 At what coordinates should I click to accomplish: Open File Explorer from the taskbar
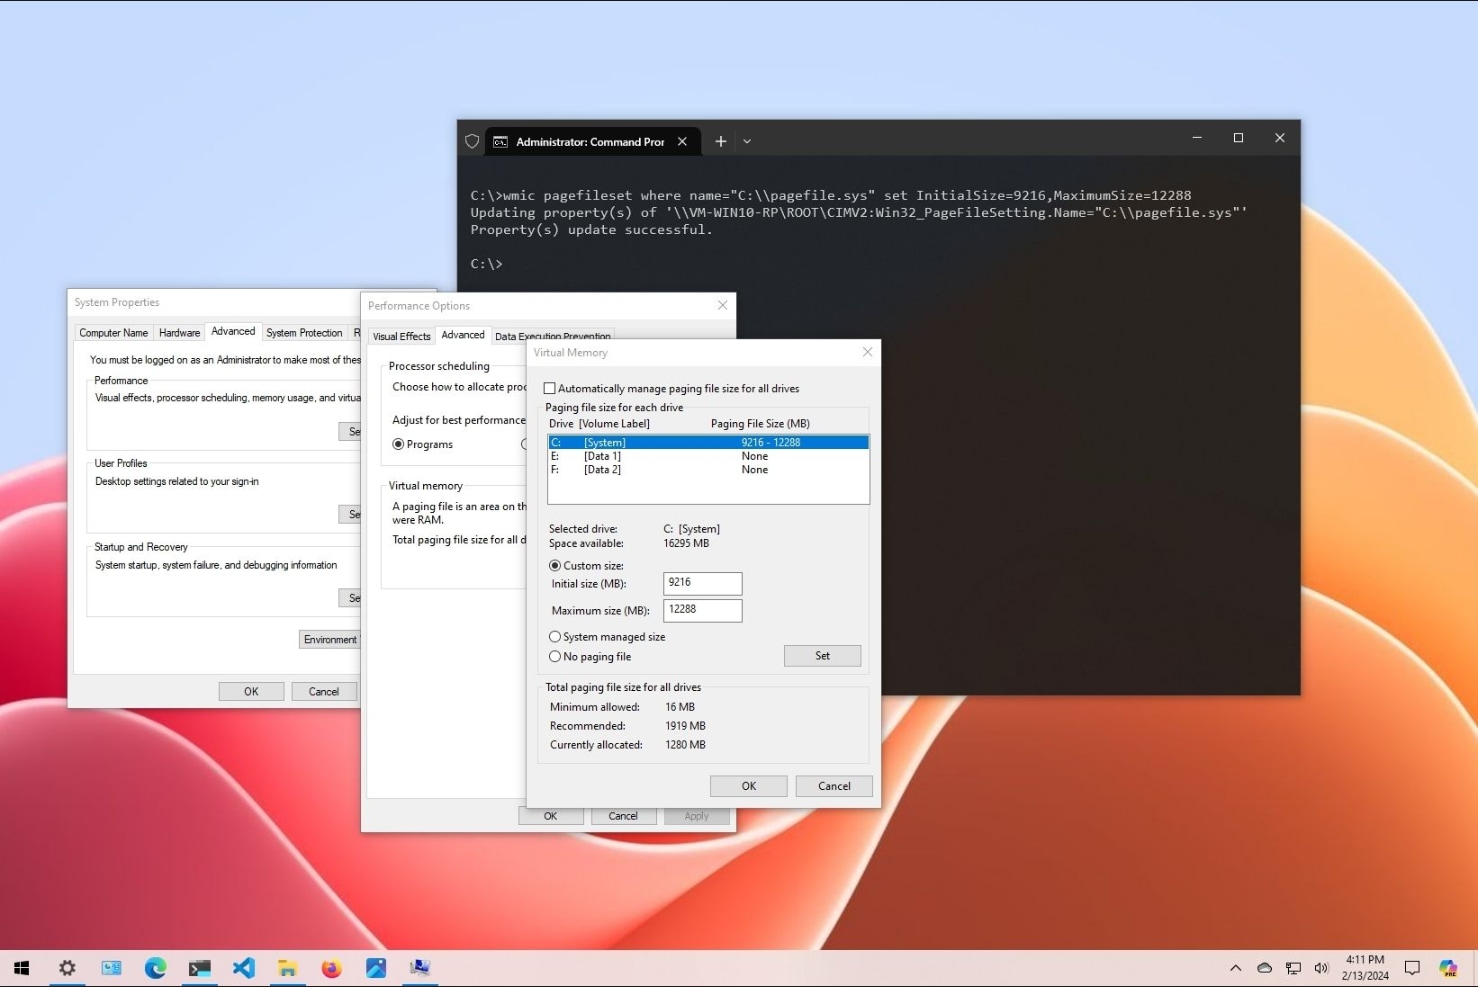point(287,967)
